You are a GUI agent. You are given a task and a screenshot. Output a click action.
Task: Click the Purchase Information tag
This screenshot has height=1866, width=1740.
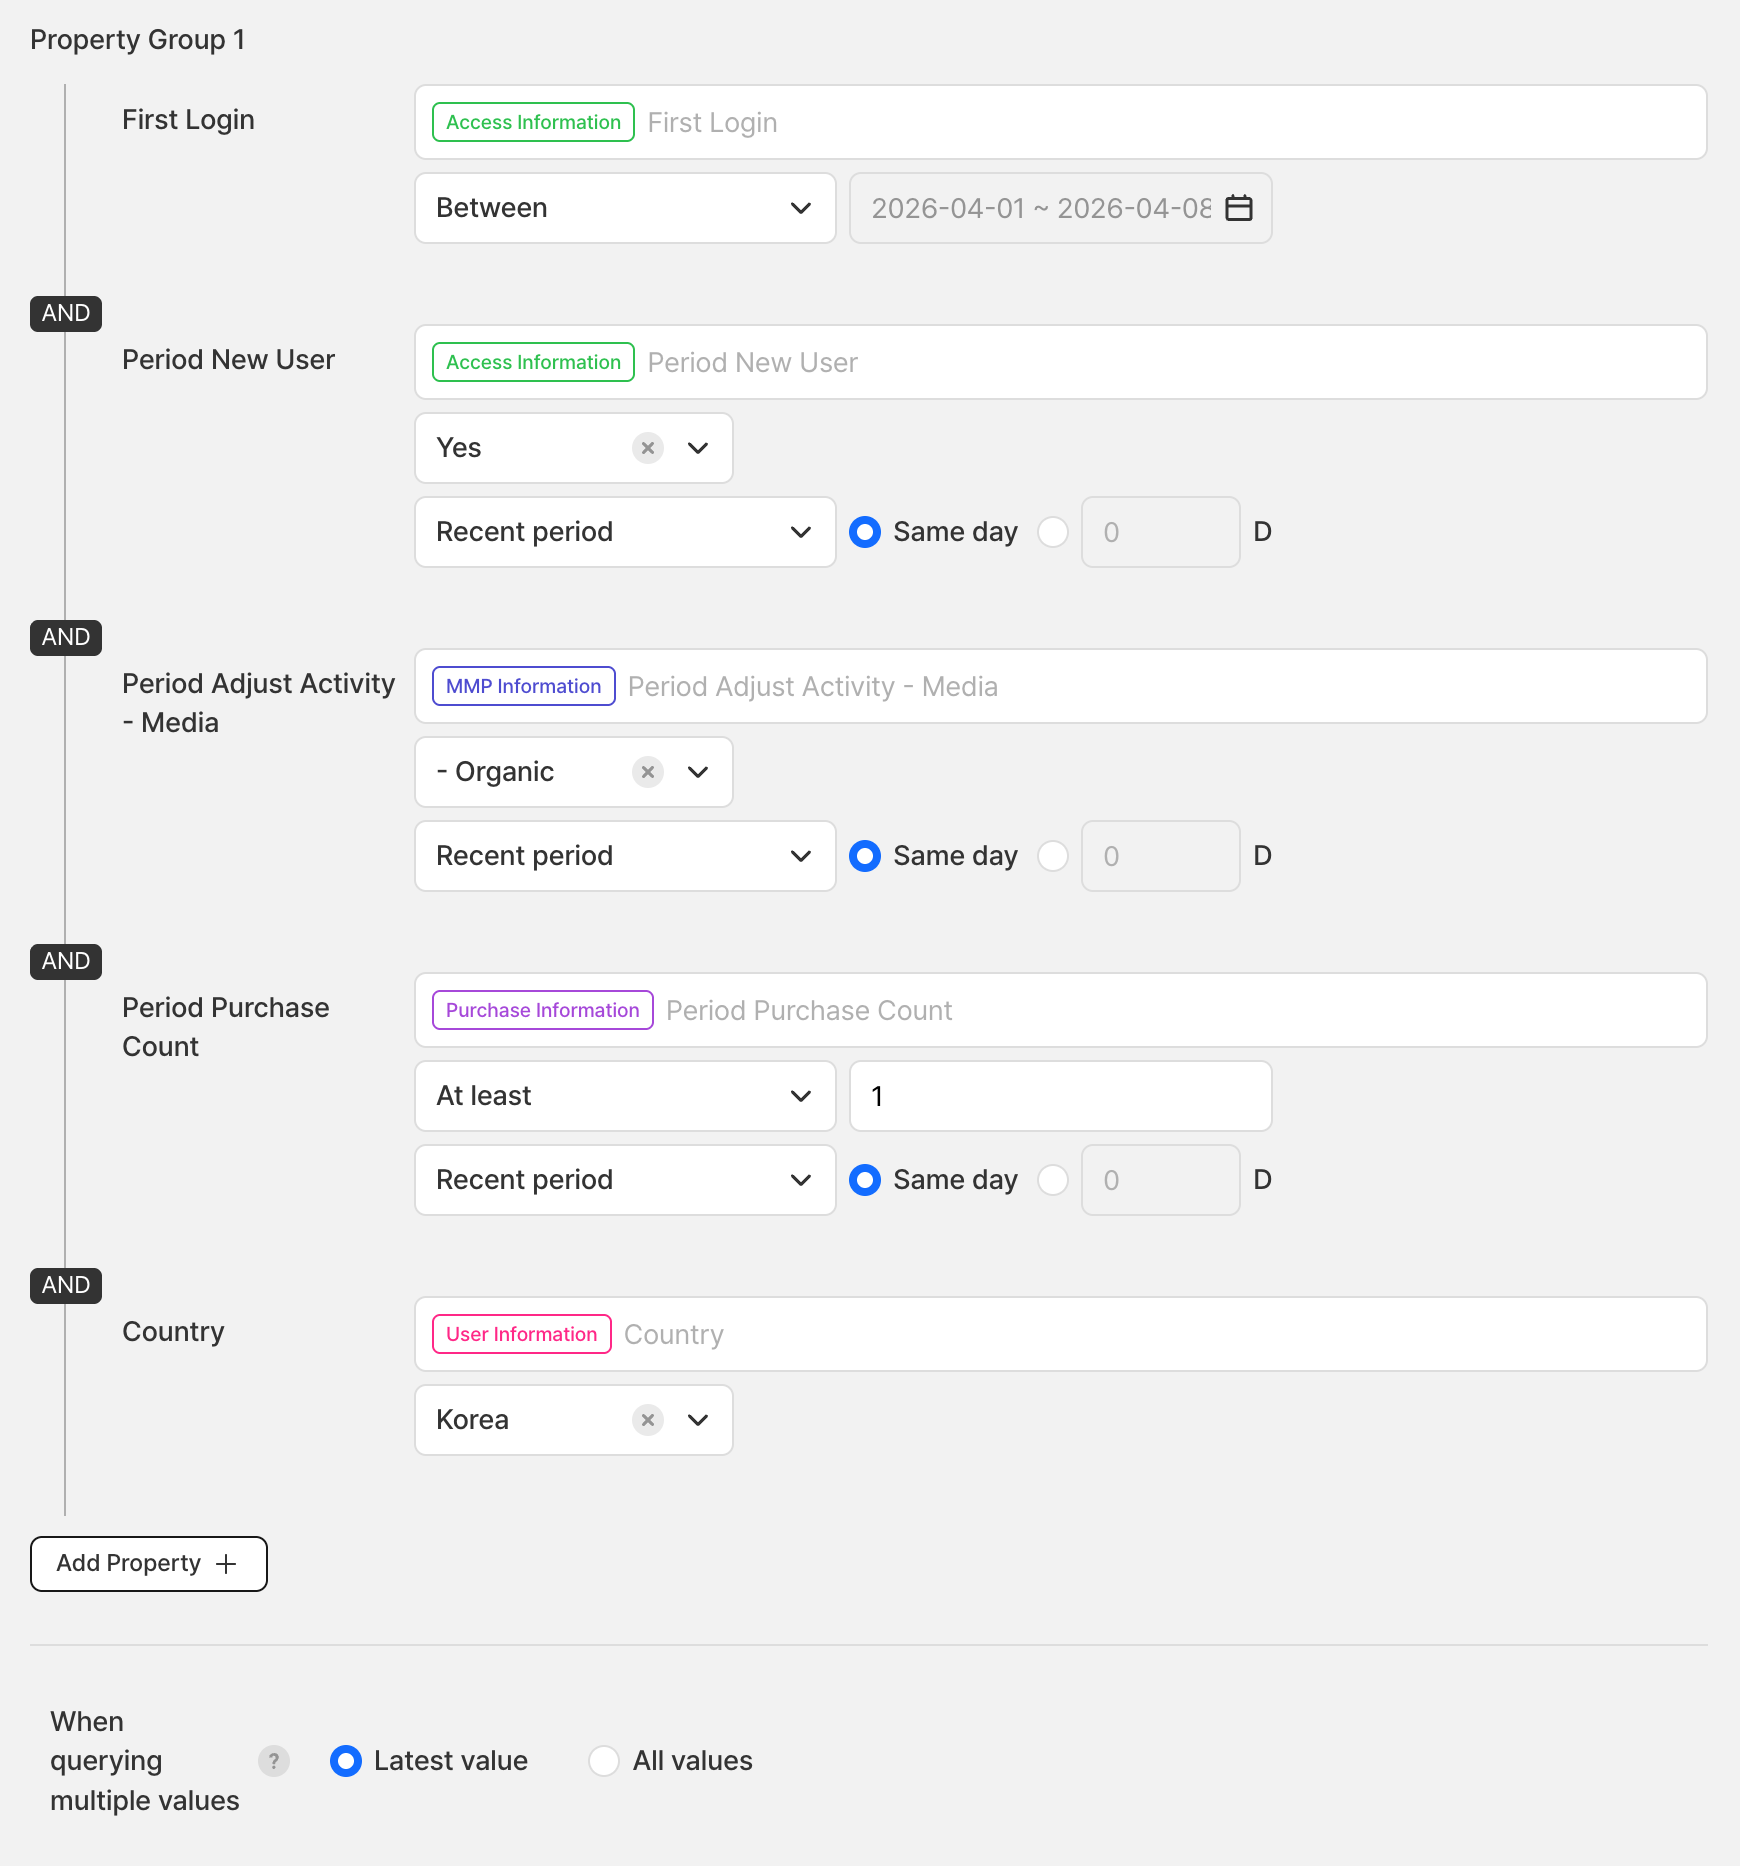tap(542, 1010)
